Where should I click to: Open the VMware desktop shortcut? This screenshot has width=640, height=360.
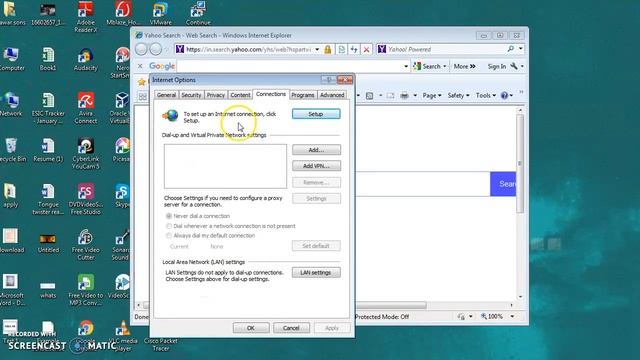click(x=160, y=13)
